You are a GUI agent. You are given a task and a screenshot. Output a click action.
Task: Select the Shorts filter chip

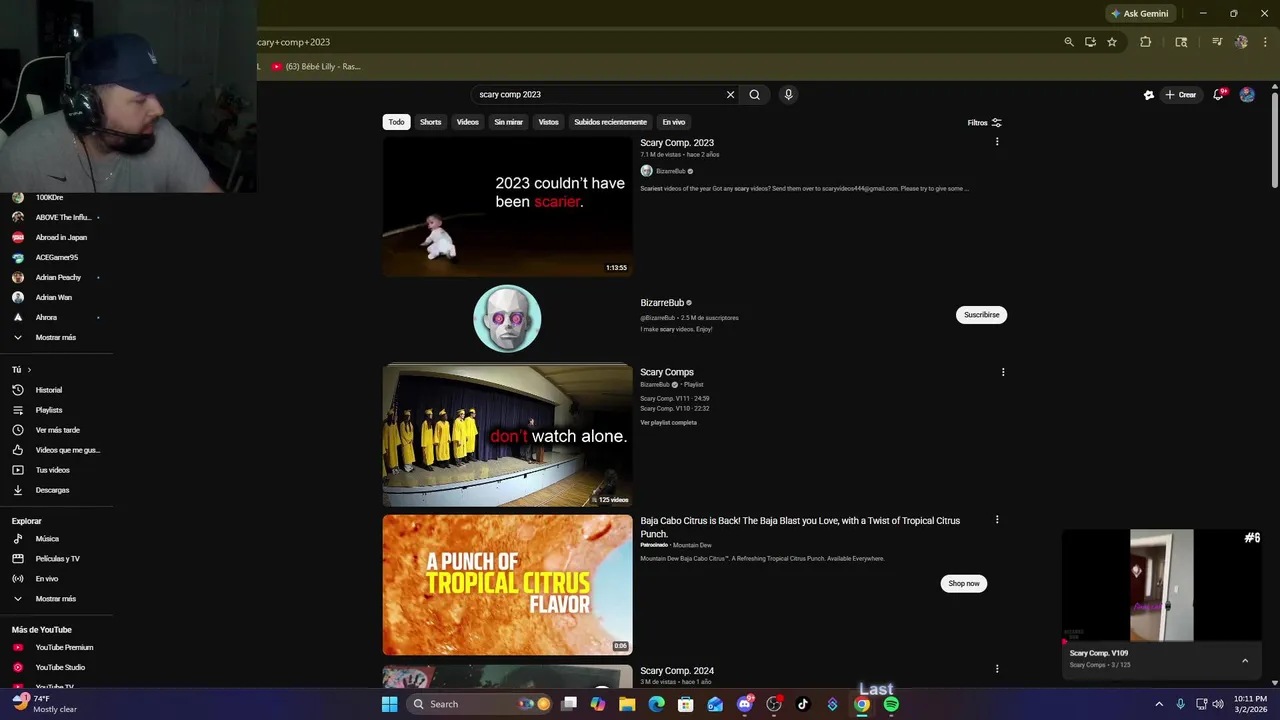point(431,122)
